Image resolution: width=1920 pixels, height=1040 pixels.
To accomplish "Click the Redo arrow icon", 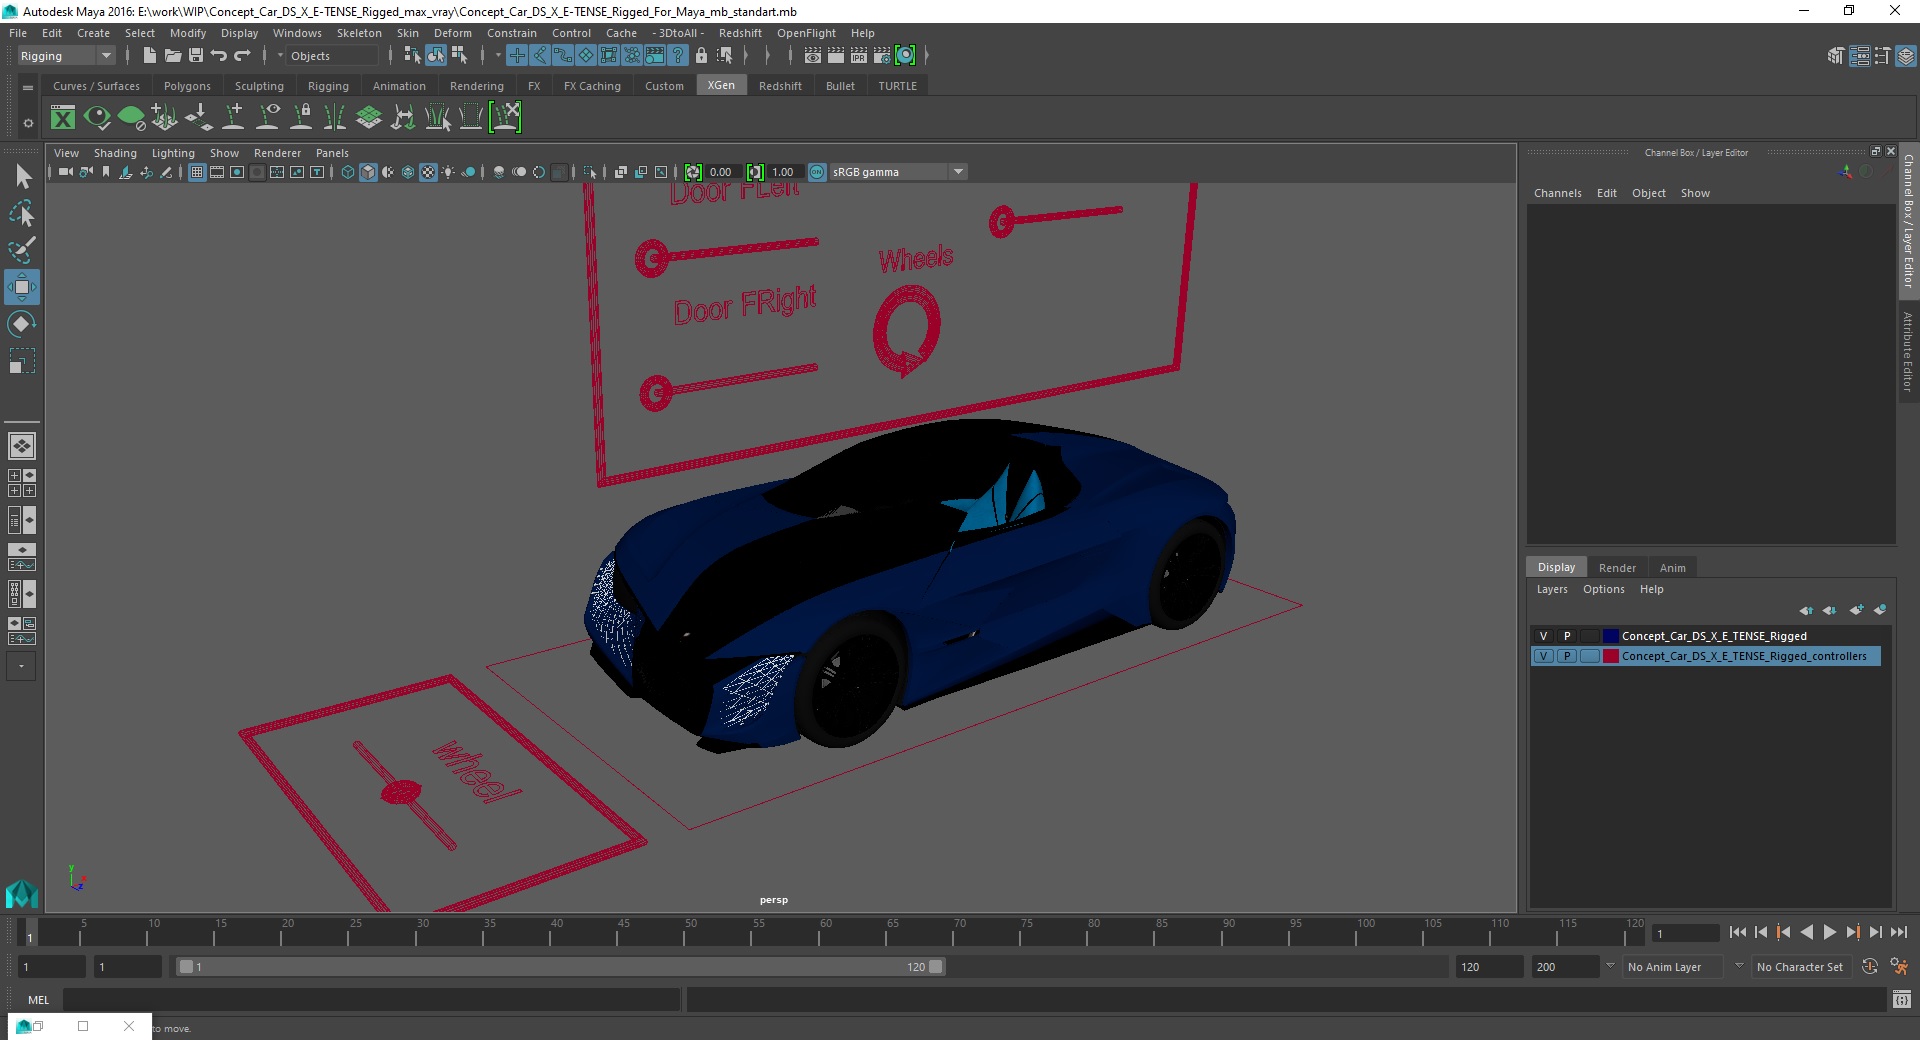I will click(x=242, y=56).
